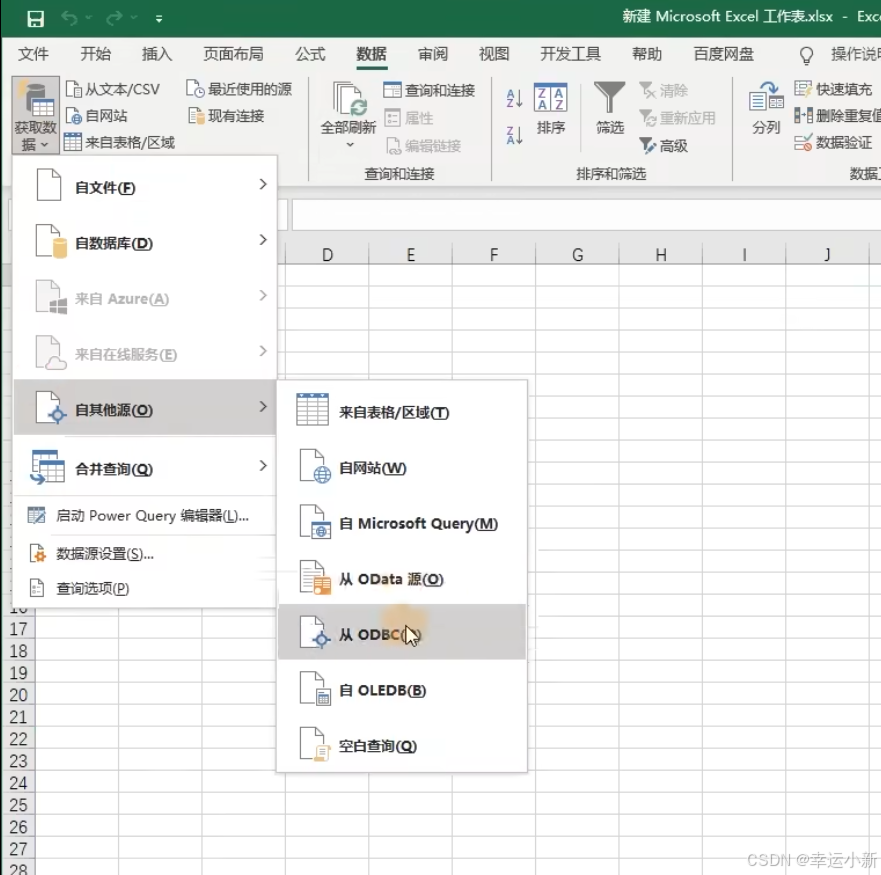Click 高级 advanced filter button
This screenshot has height=875, width=881.
tap(664, 146)
